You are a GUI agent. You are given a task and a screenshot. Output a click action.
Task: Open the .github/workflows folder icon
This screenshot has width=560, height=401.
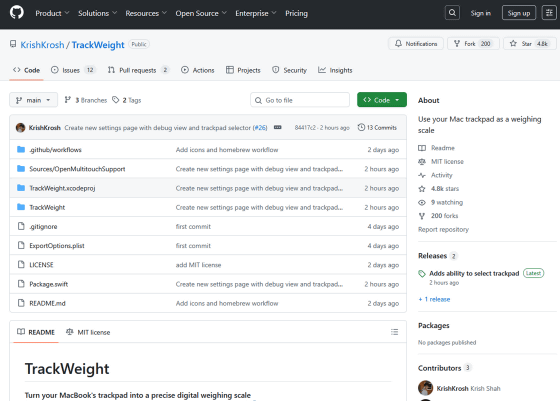(21, 149)
